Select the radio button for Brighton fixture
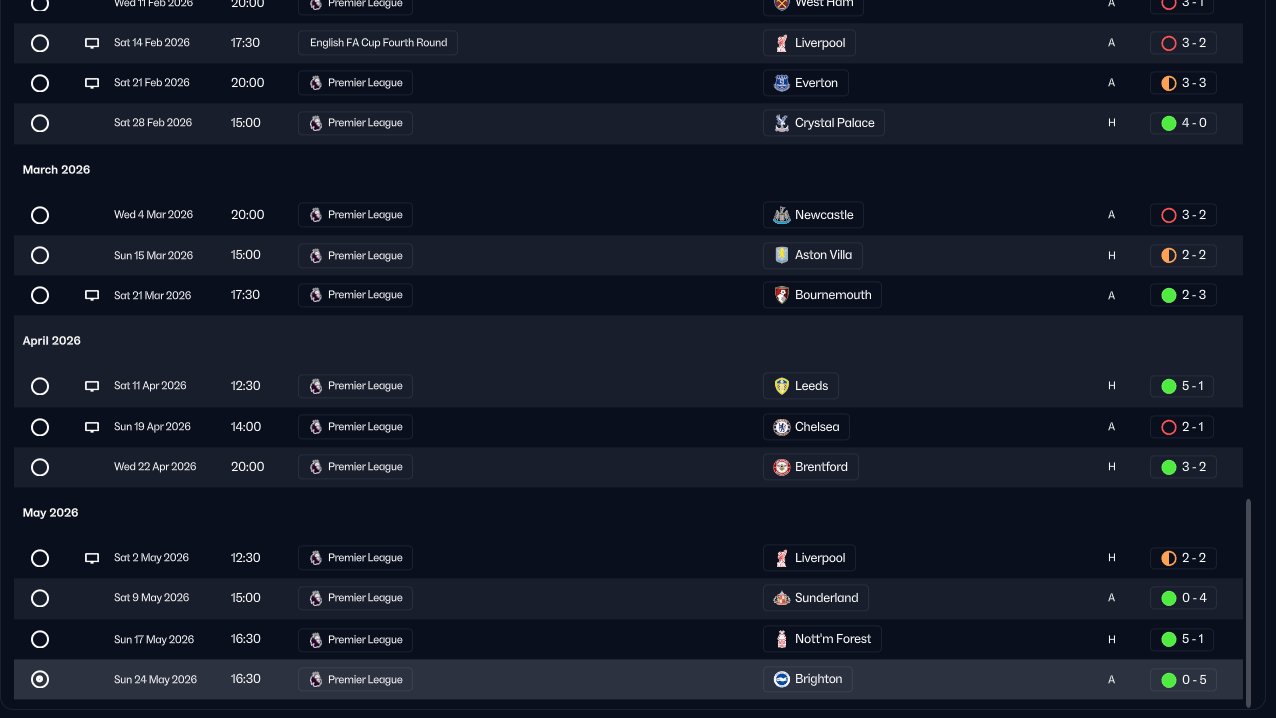1276x718 pixels. 40,679
